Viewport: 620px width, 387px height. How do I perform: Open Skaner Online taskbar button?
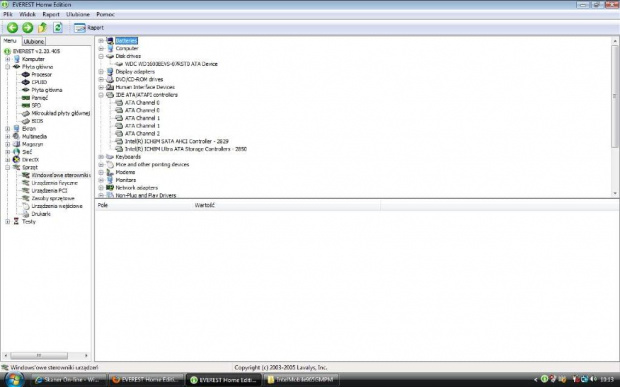click(68, 379)
